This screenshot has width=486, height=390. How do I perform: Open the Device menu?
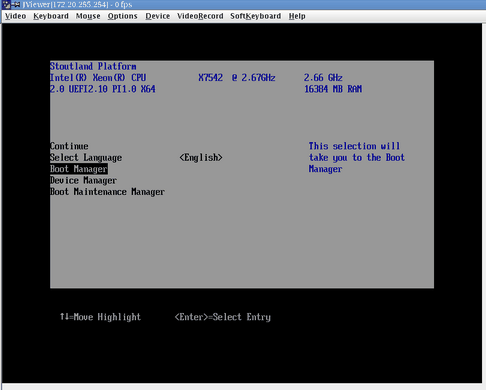[x=158, y=16]
